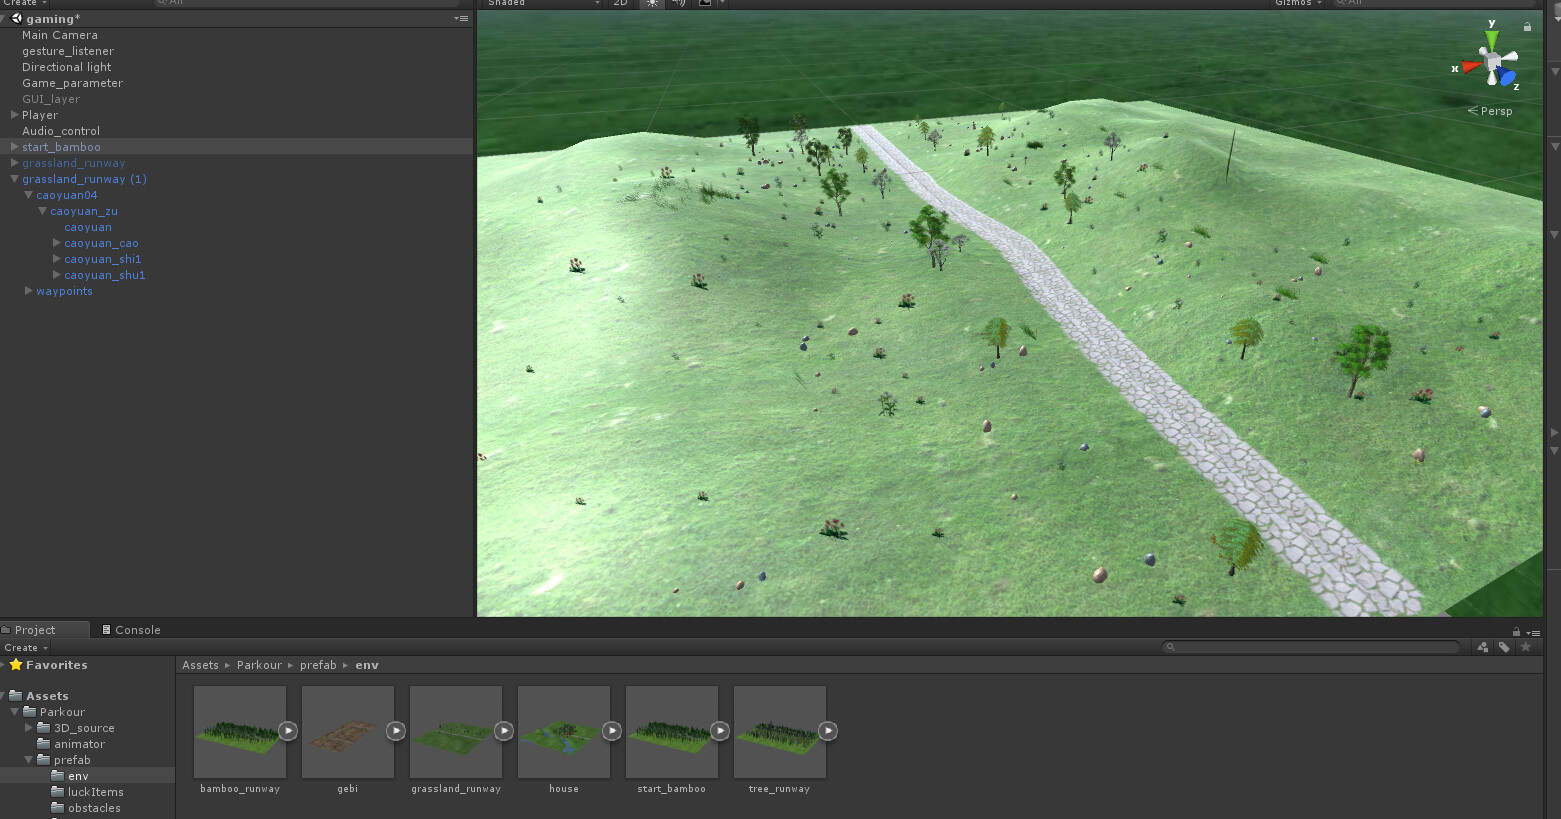This screenshot has width=1561, height=819.
Task: Click the env folder breadcrumb link
Action: click(x=366, y=664)
